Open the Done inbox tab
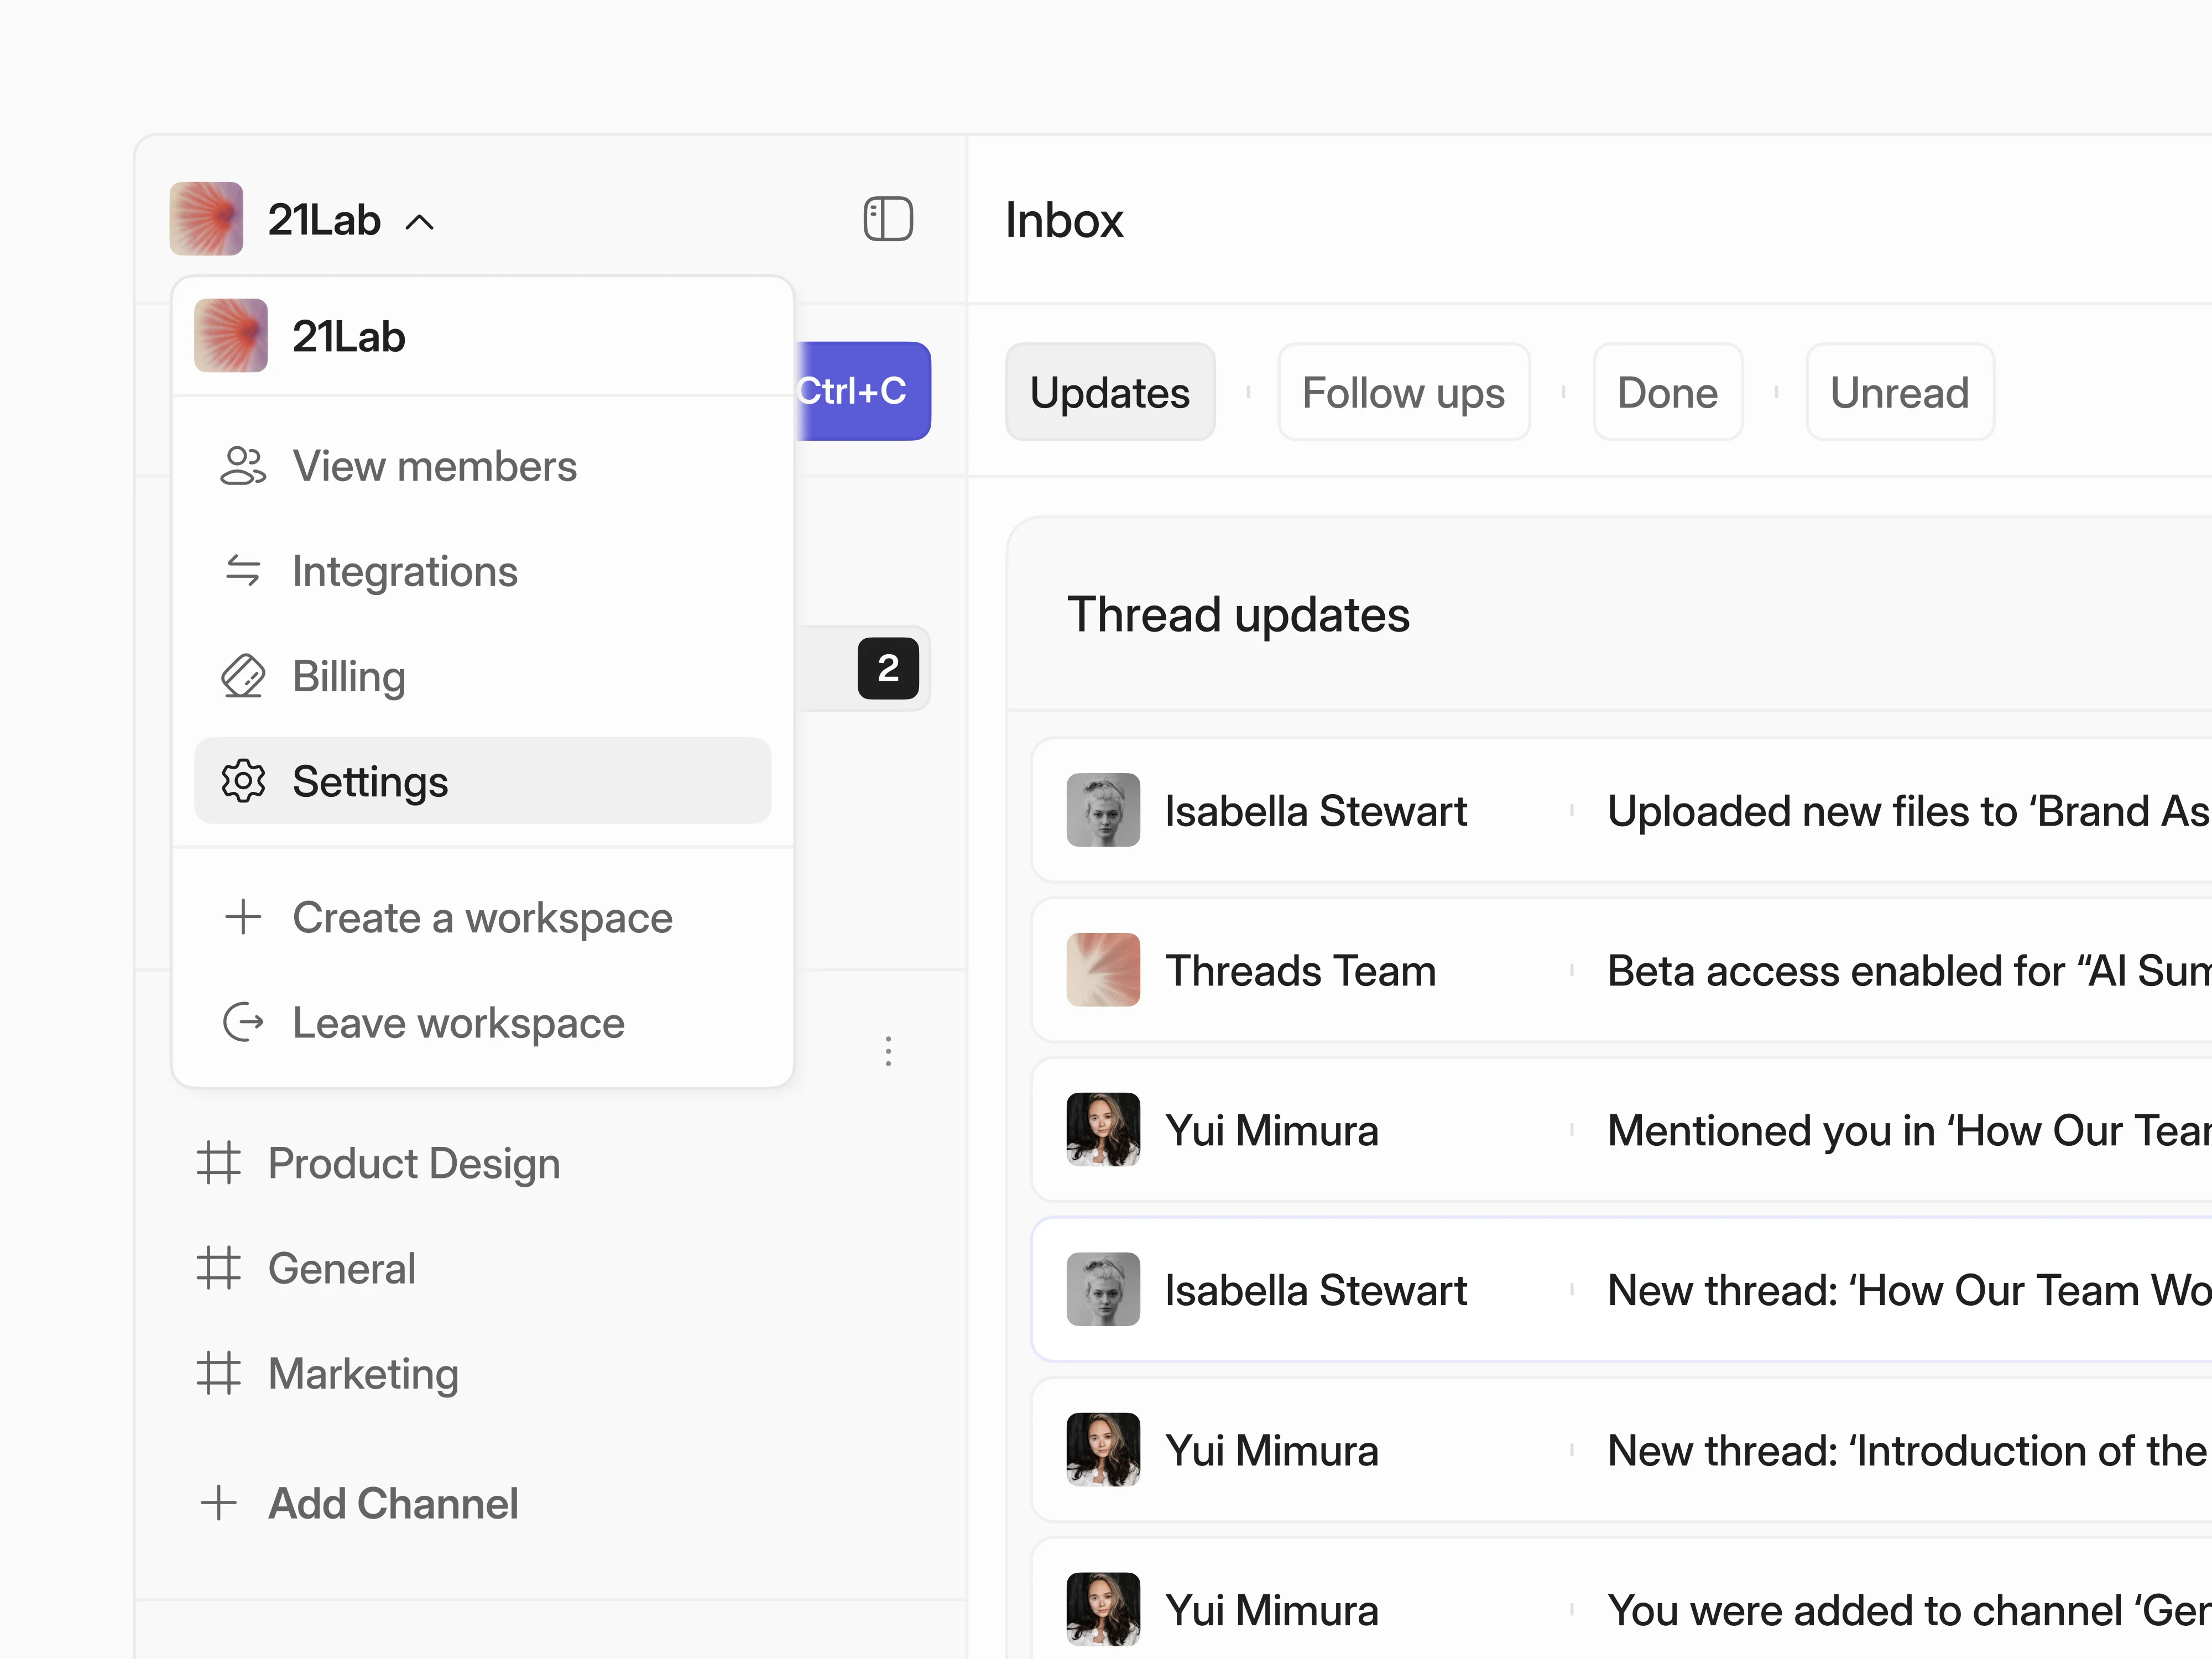The width and height of the screenshot is (2212, 1659). [1667, 392]
